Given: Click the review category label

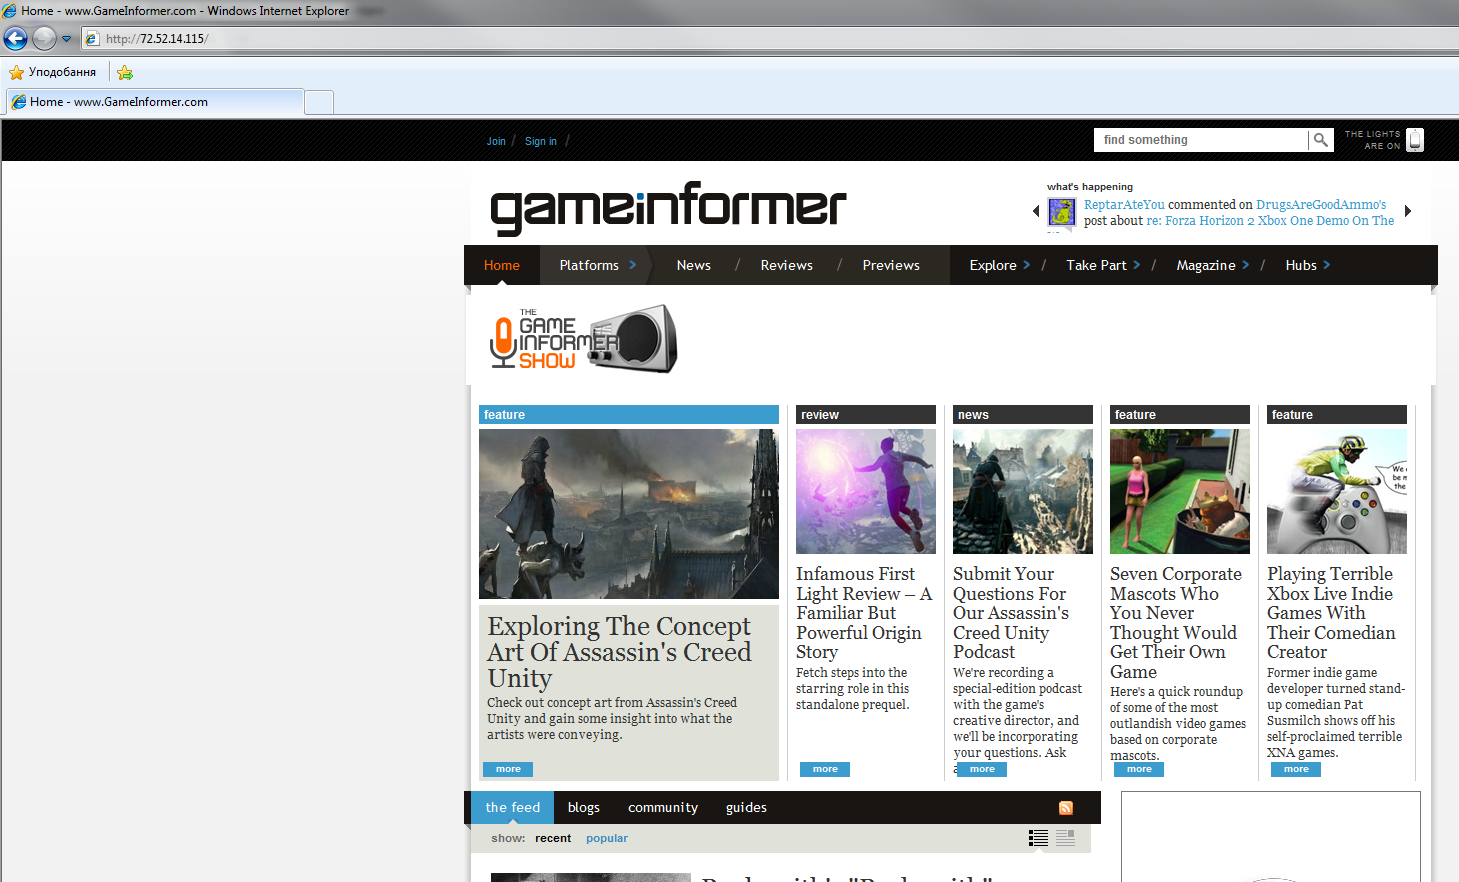Looking at the screenshot, I should (866, 415).
